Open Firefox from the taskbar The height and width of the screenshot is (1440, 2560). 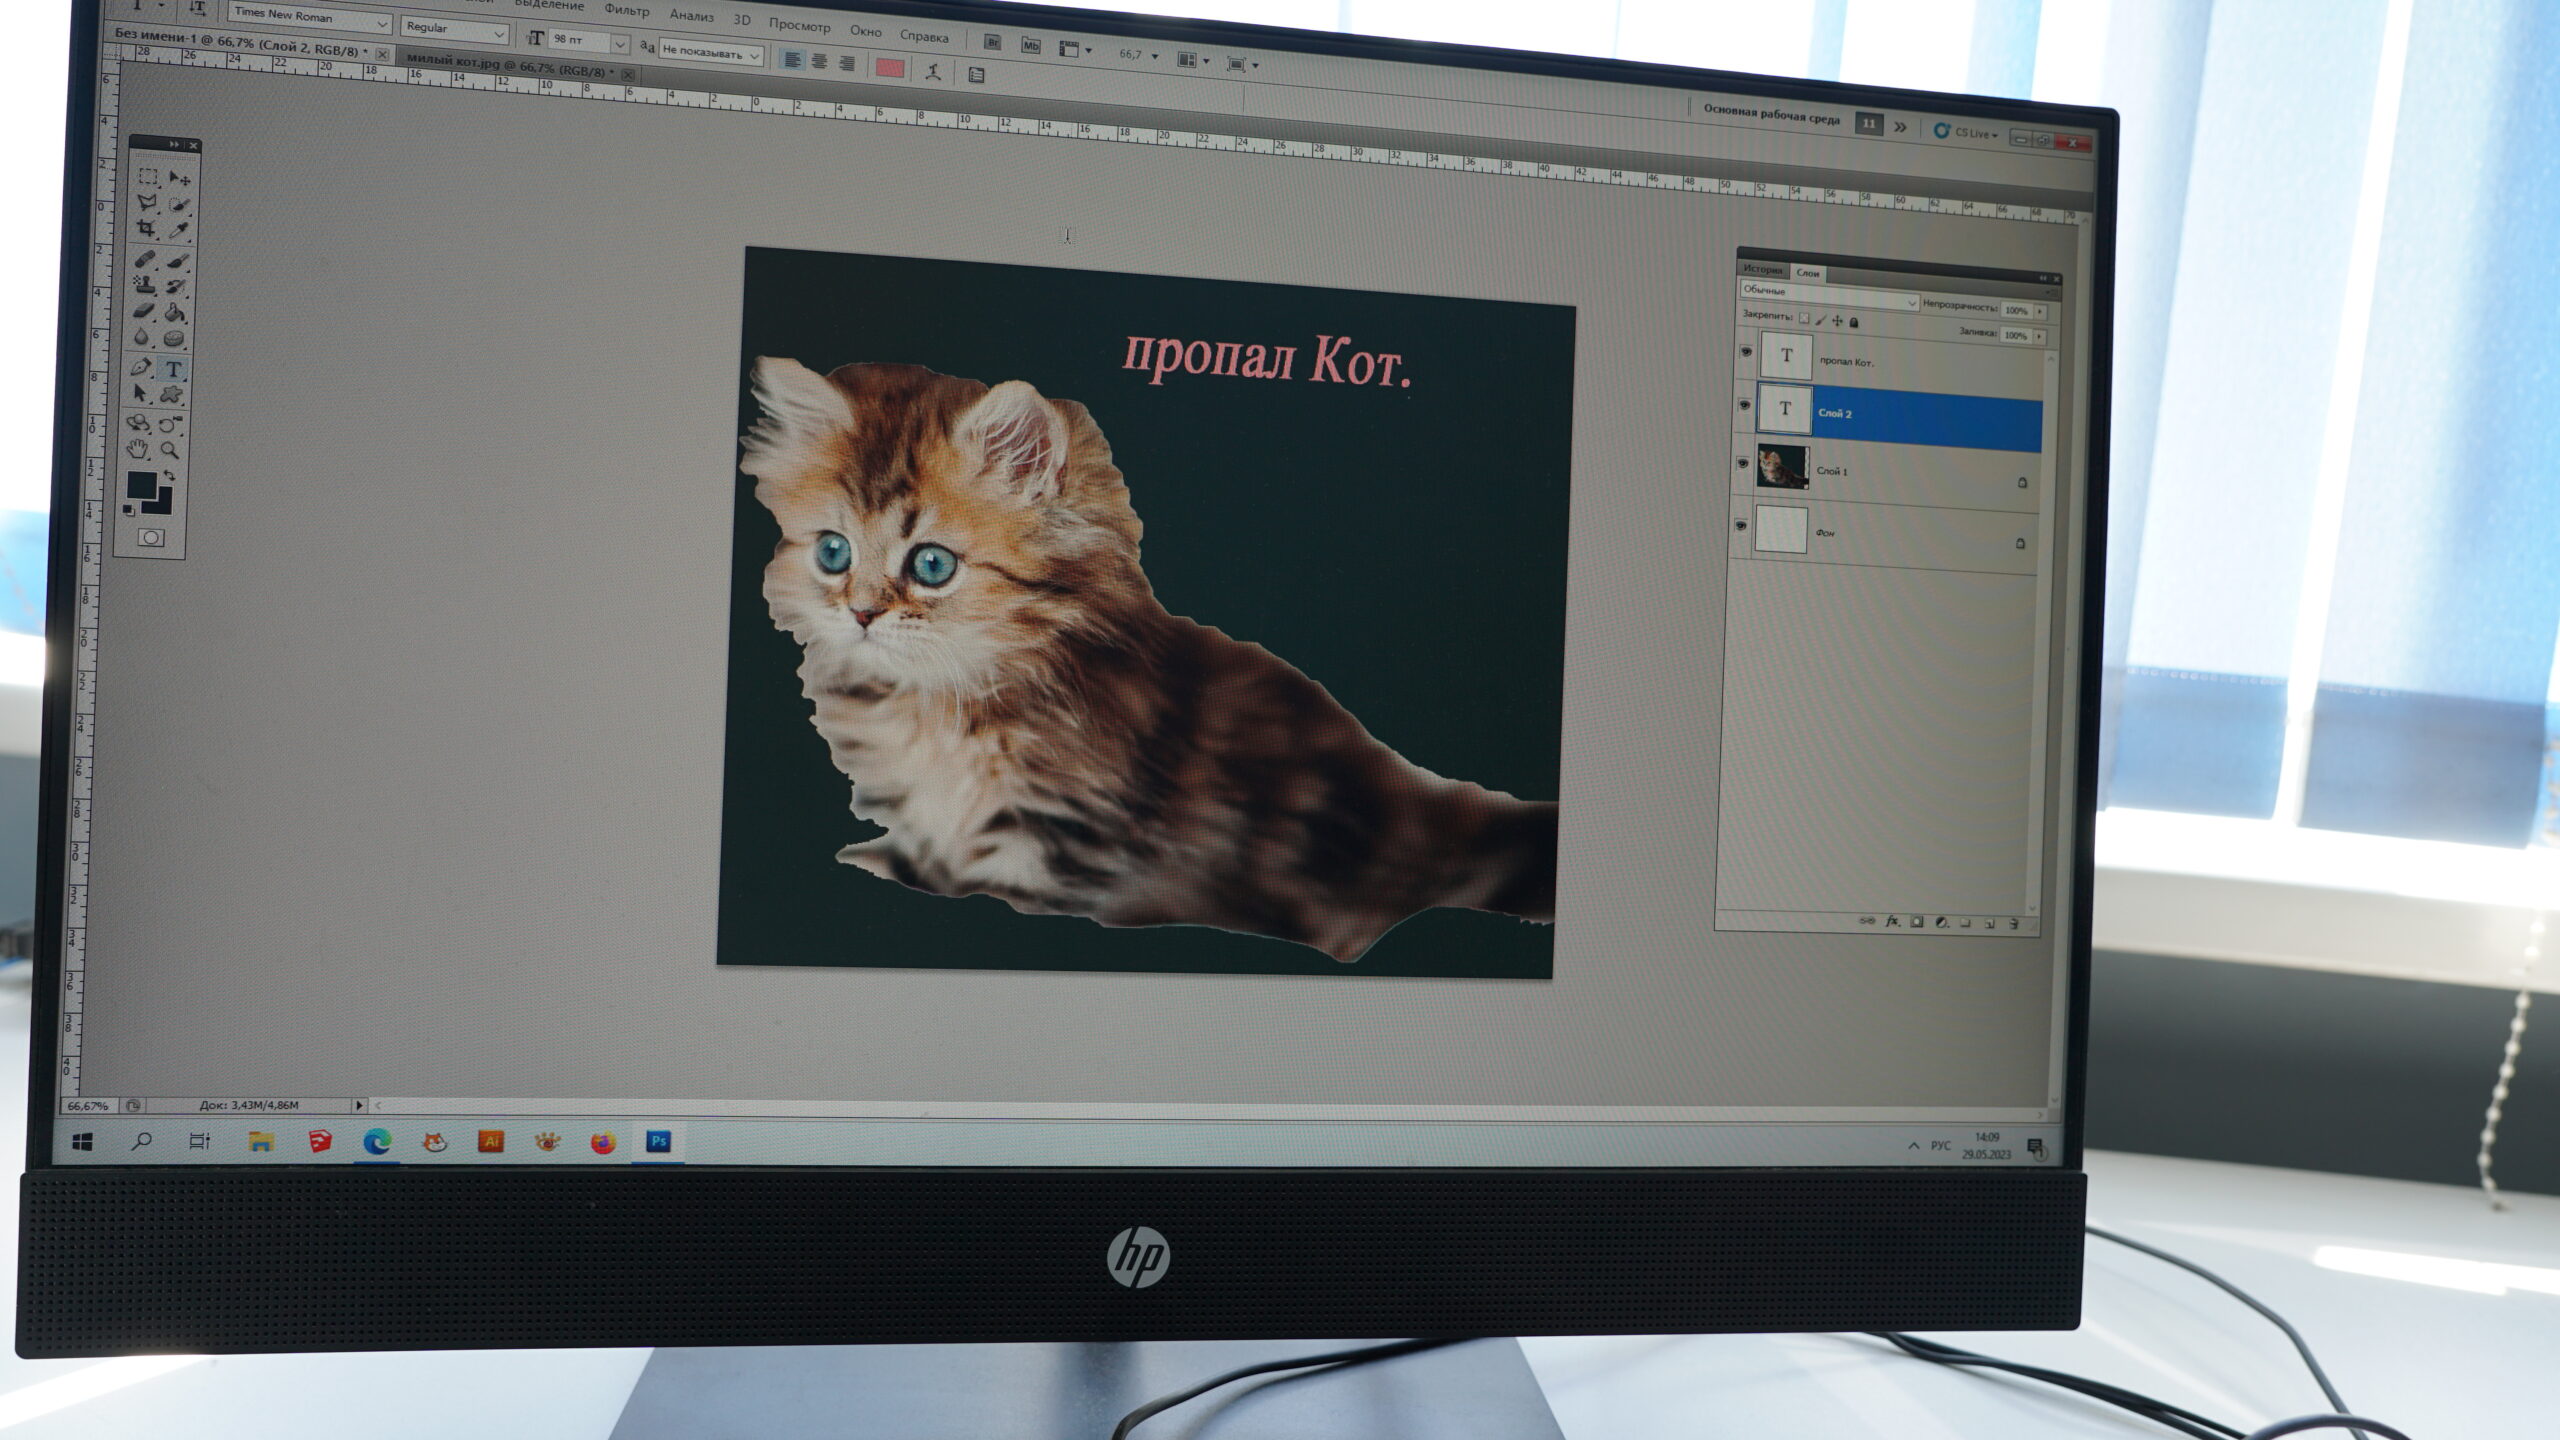[x=603, y=1142]
